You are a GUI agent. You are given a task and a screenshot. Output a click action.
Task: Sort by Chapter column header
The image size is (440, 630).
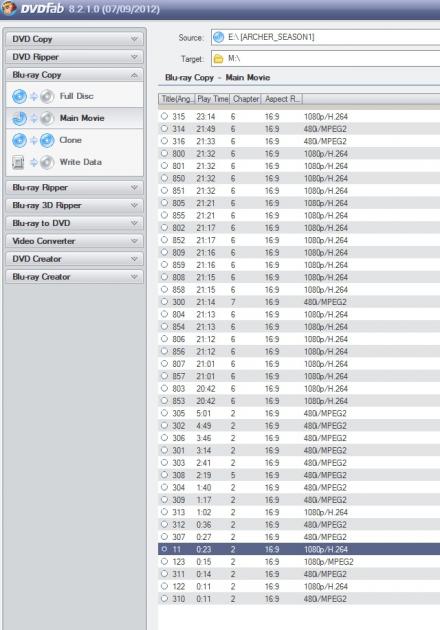246,99
